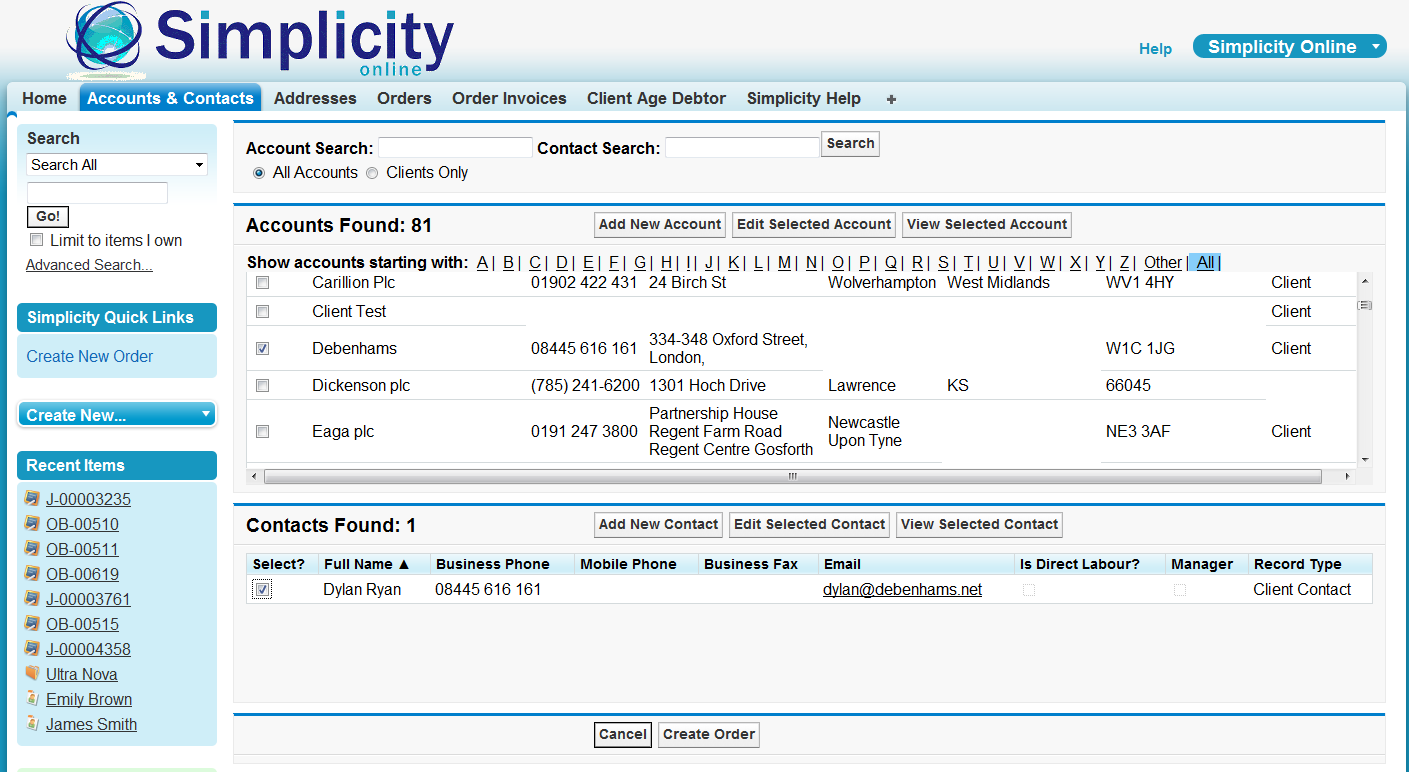Open the "Simplicity Online" dropdown
The width and height of the screenshot is (1409, 772).
pos(1289,46)
